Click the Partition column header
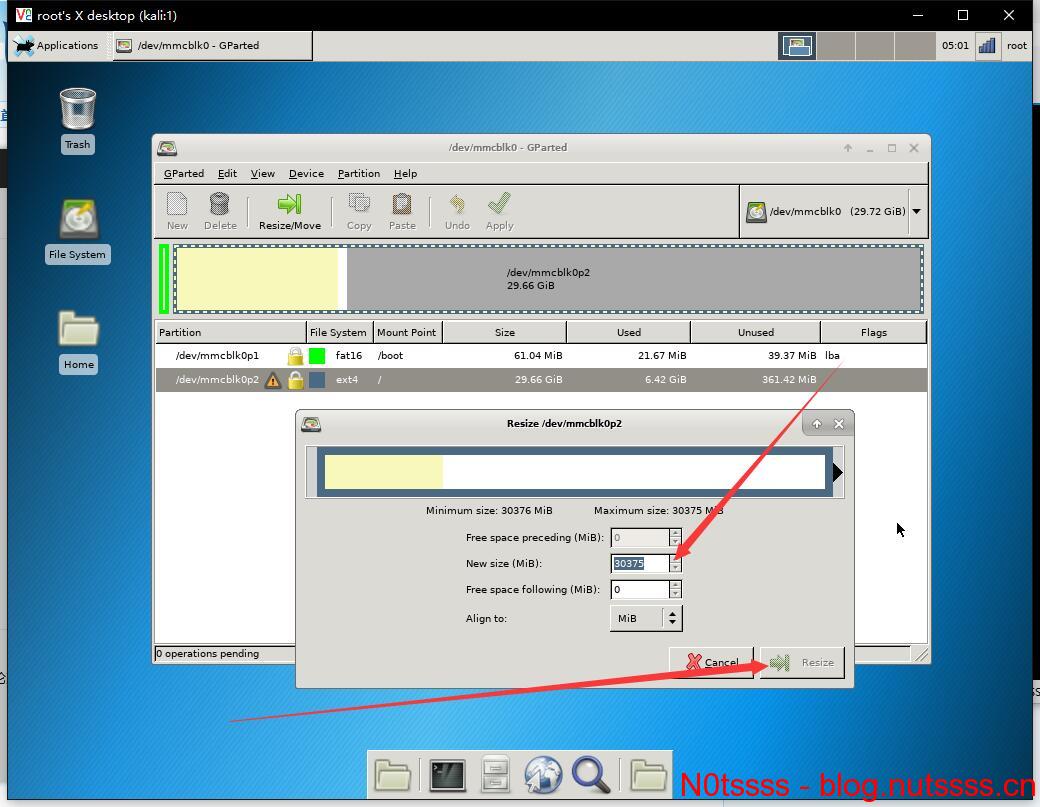The width and height of the screenshot is (1040, 807). tap(230, 332)
